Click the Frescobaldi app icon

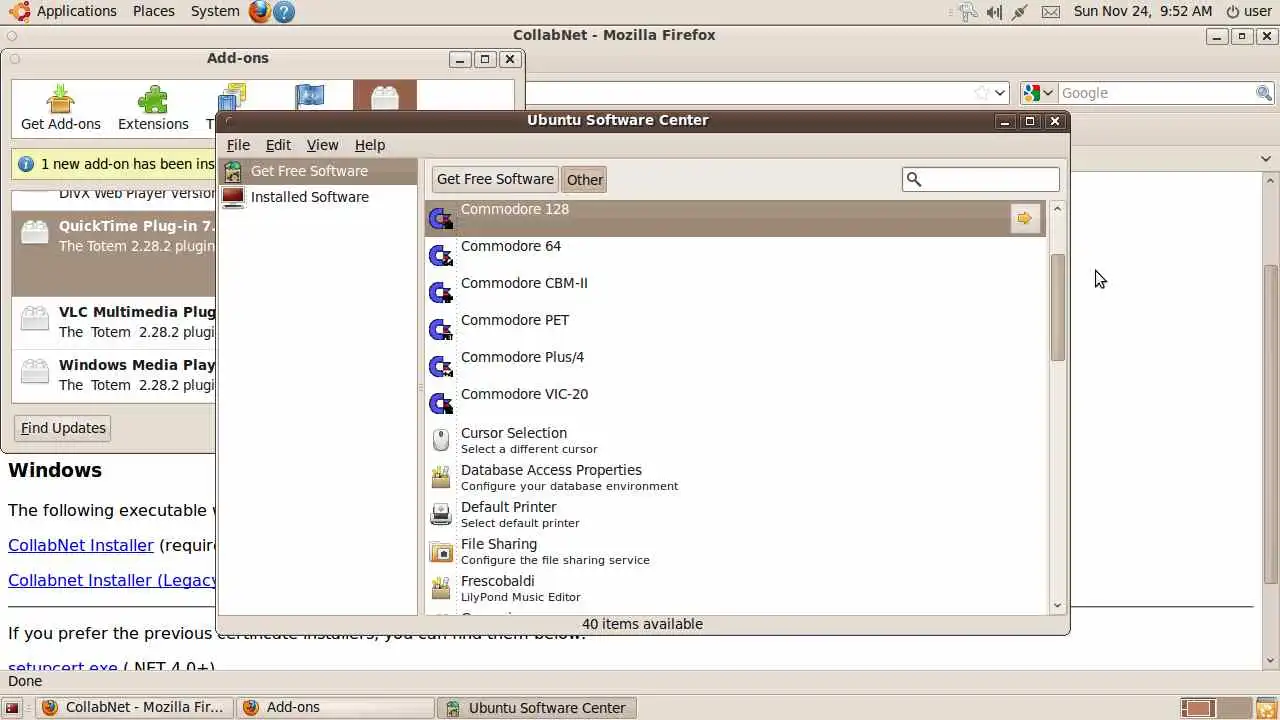tap(441, 588)
